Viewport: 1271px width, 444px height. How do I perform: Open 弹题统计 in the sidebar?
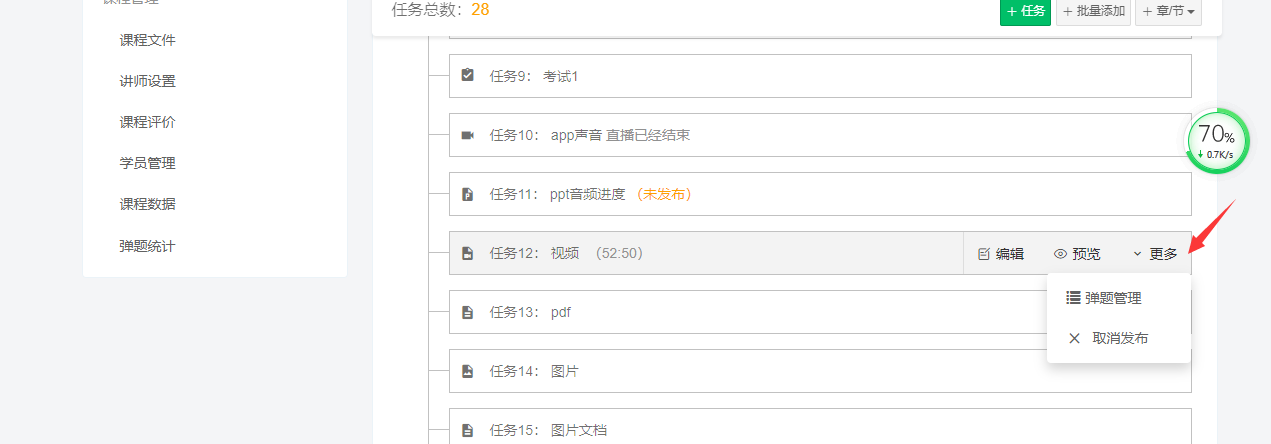pyautogui.click(x=148, y=245)
